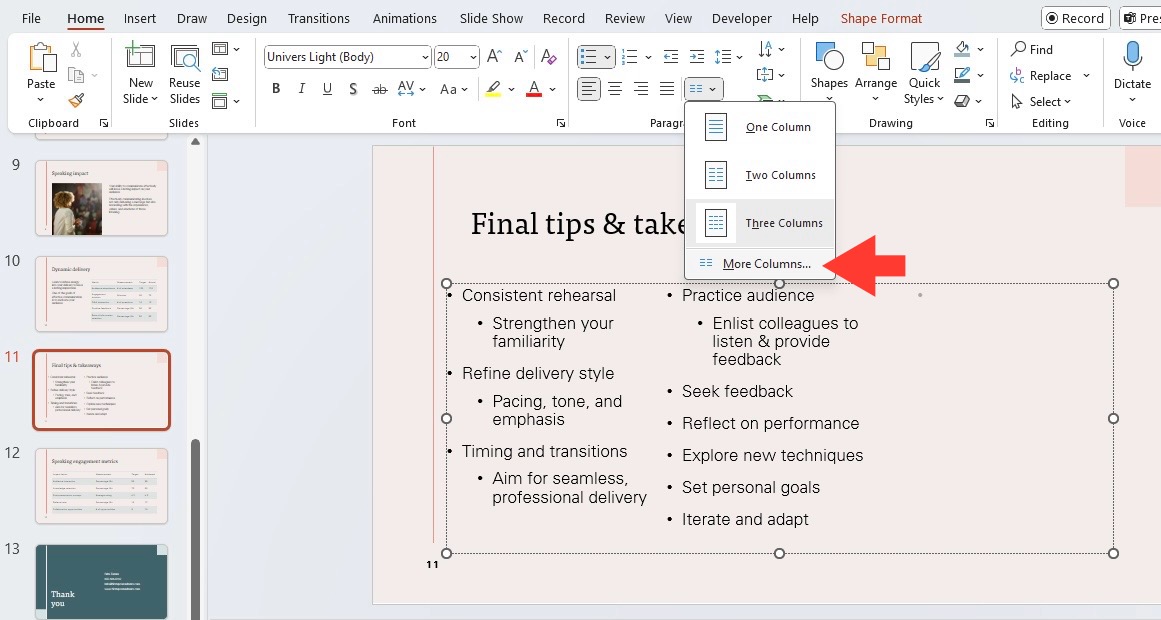
Task: Open the Shape Format tab
Action: pos(881,19)
